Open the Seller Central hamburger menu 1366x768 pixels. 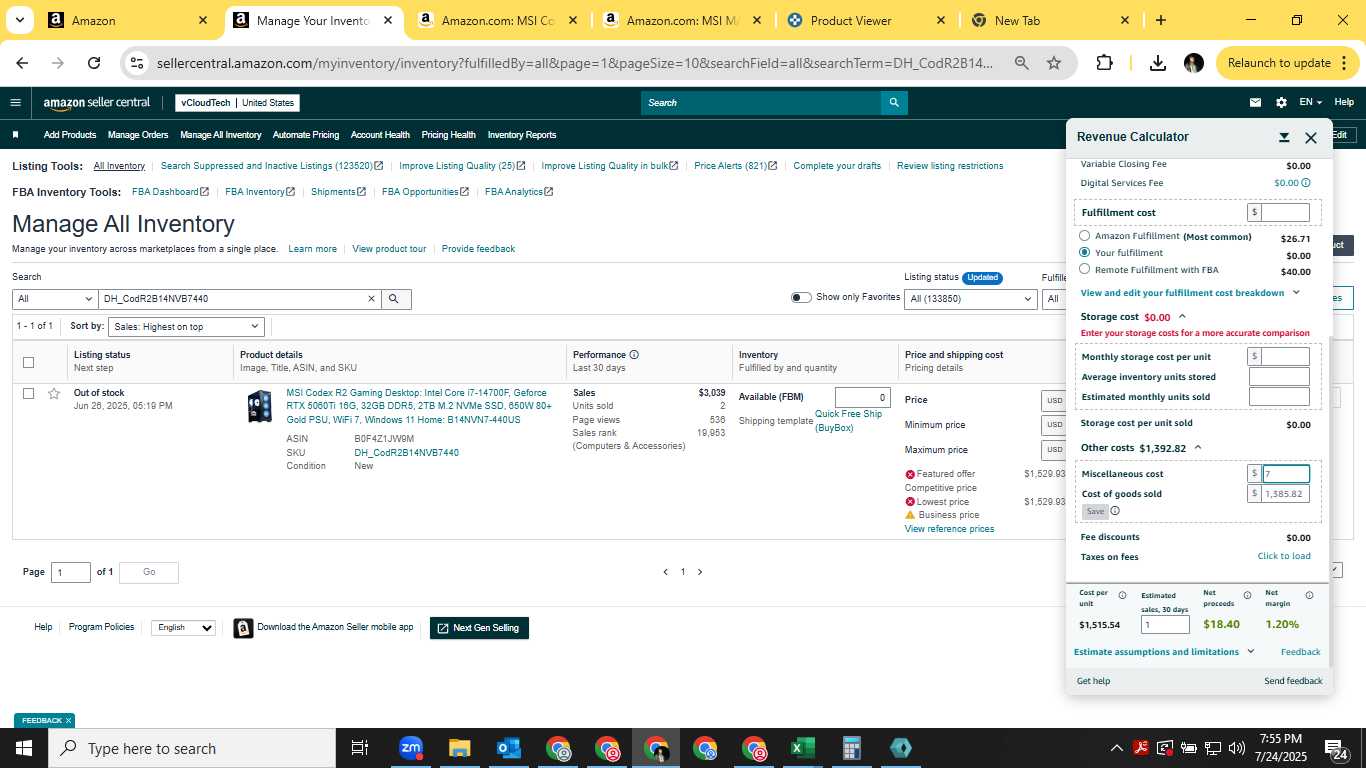pos(15,102)
